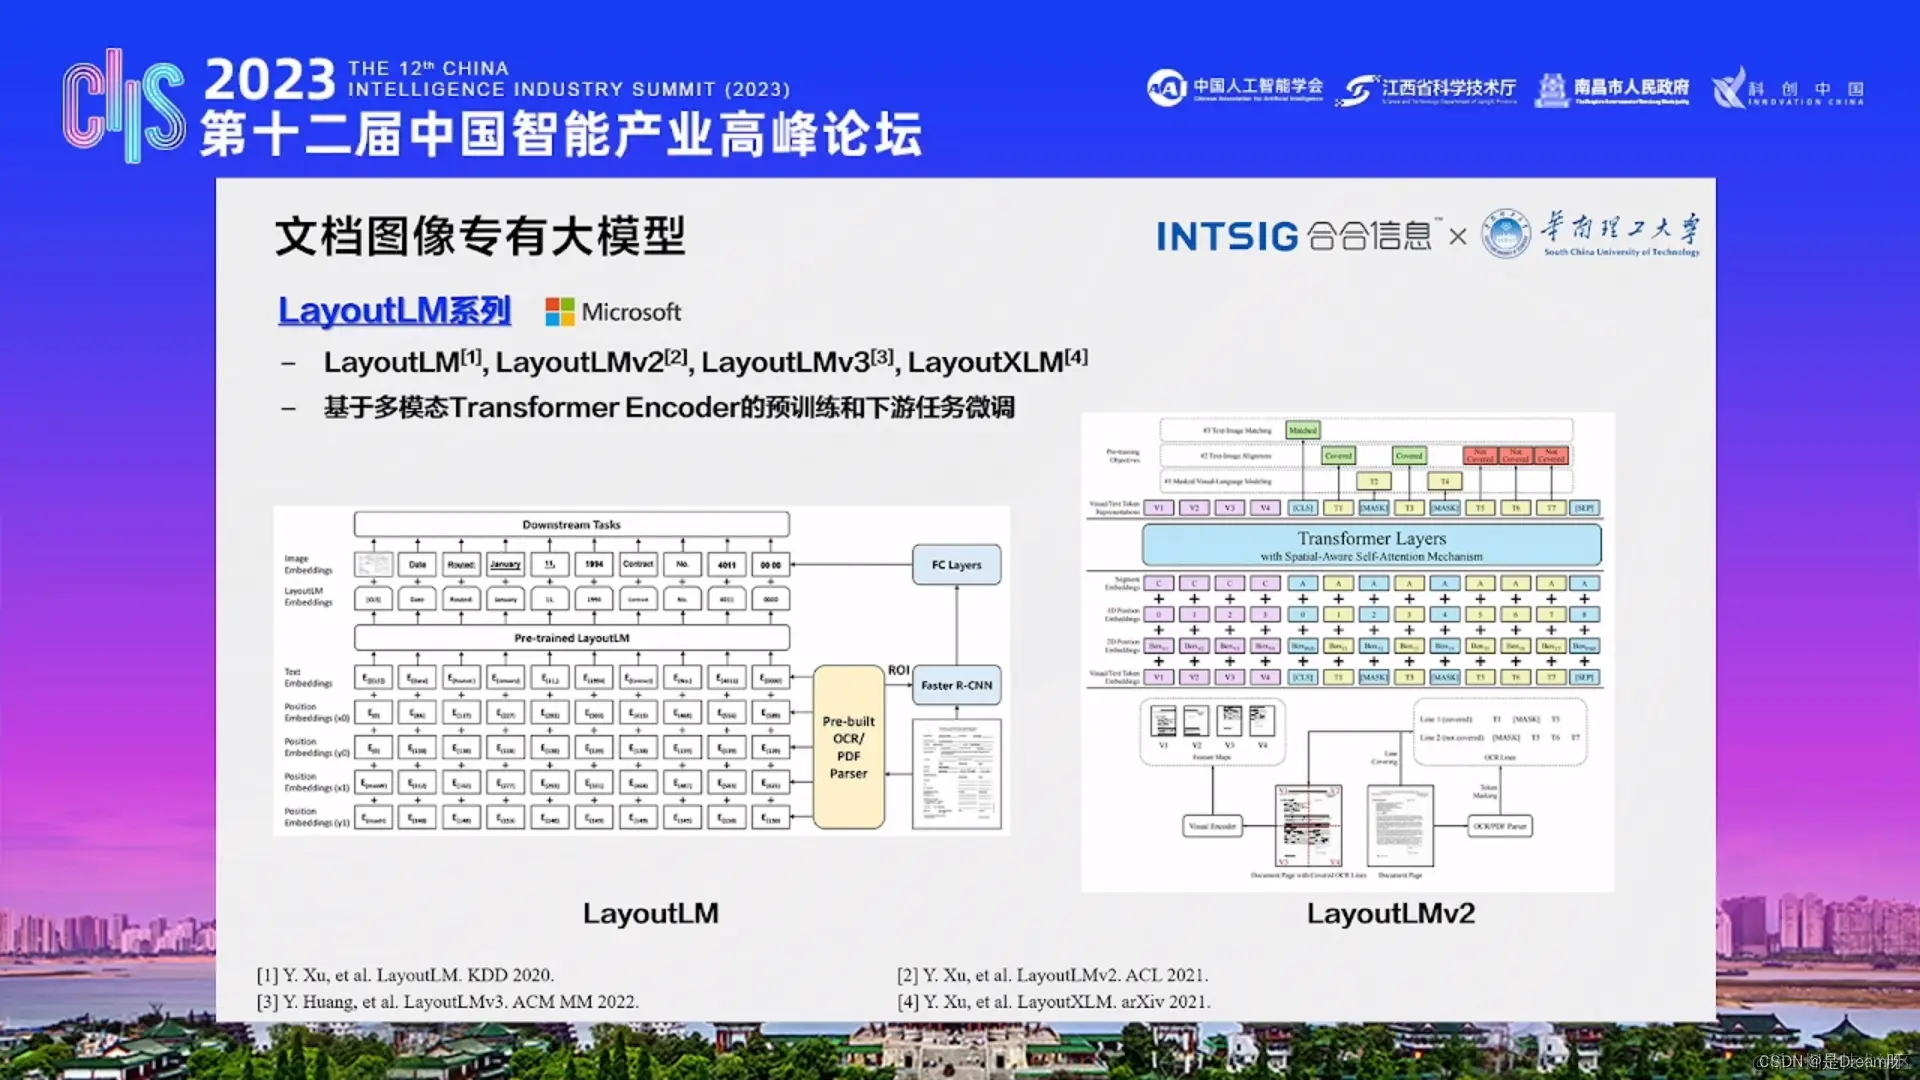Click the South China University seal
The image size is (1920, 1080).
pyautogui.click(x=1505, y=234)
